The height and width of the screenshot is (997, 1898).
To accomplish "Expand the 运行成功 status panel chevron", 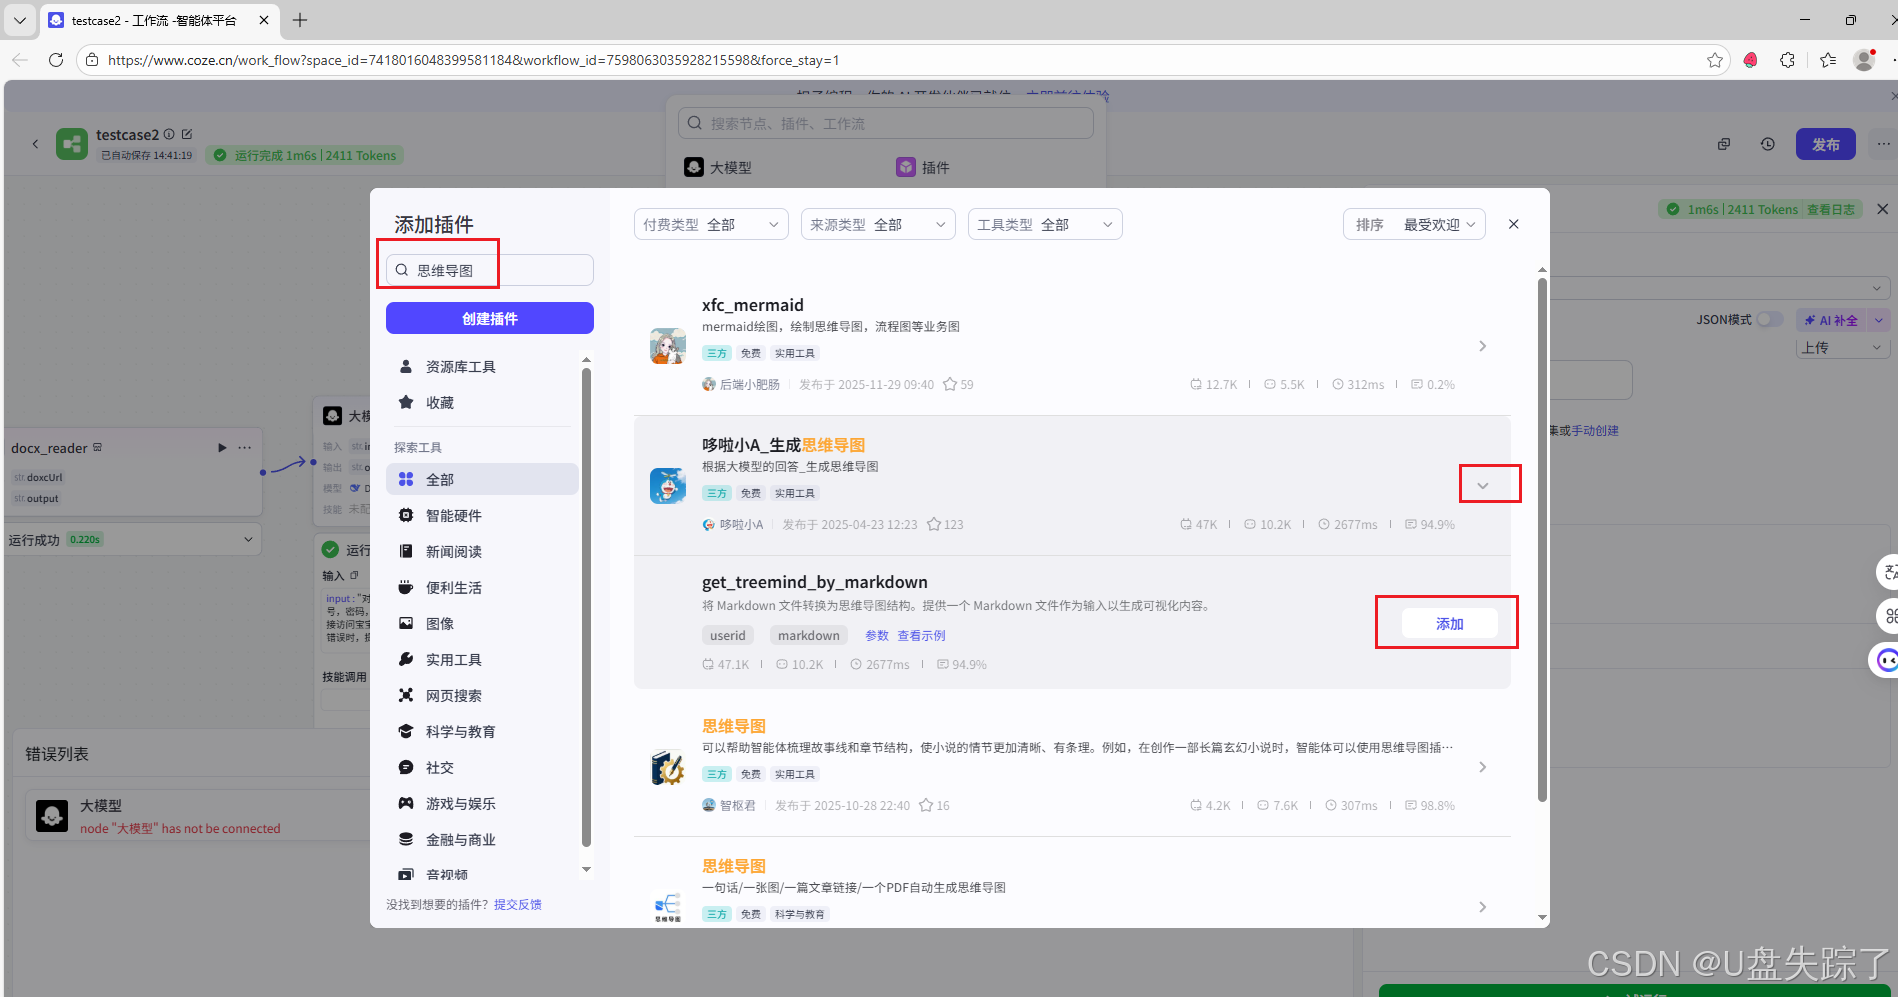I will [248, 539].
